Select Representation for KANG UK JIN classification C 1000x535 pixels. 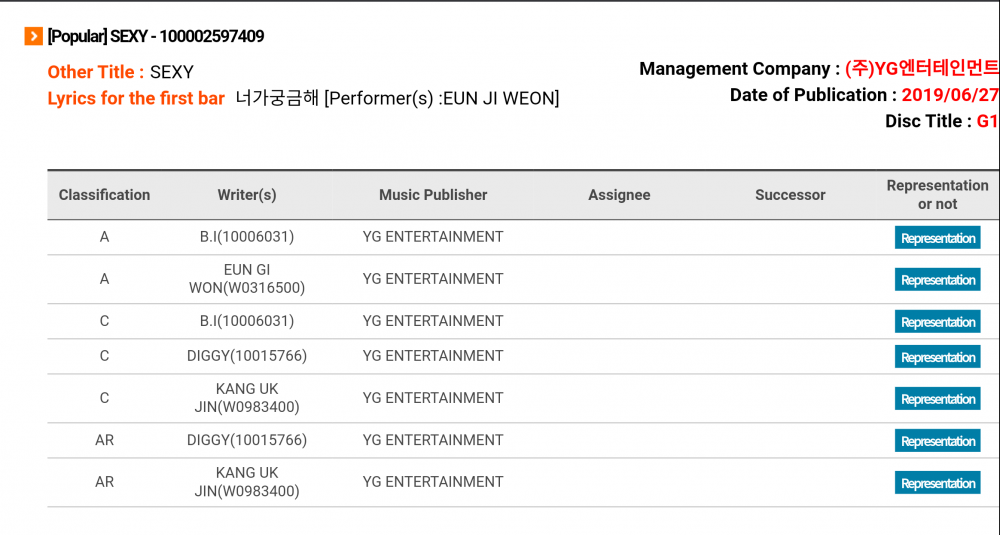click(937, 399)
